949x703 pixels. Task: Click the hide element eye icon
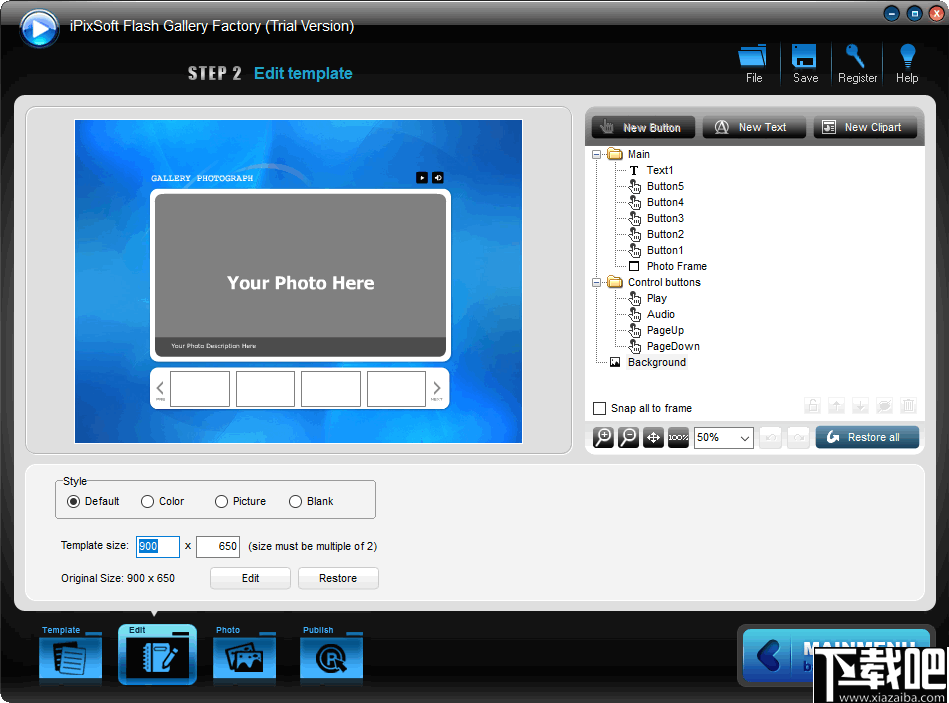click(884, 405)
